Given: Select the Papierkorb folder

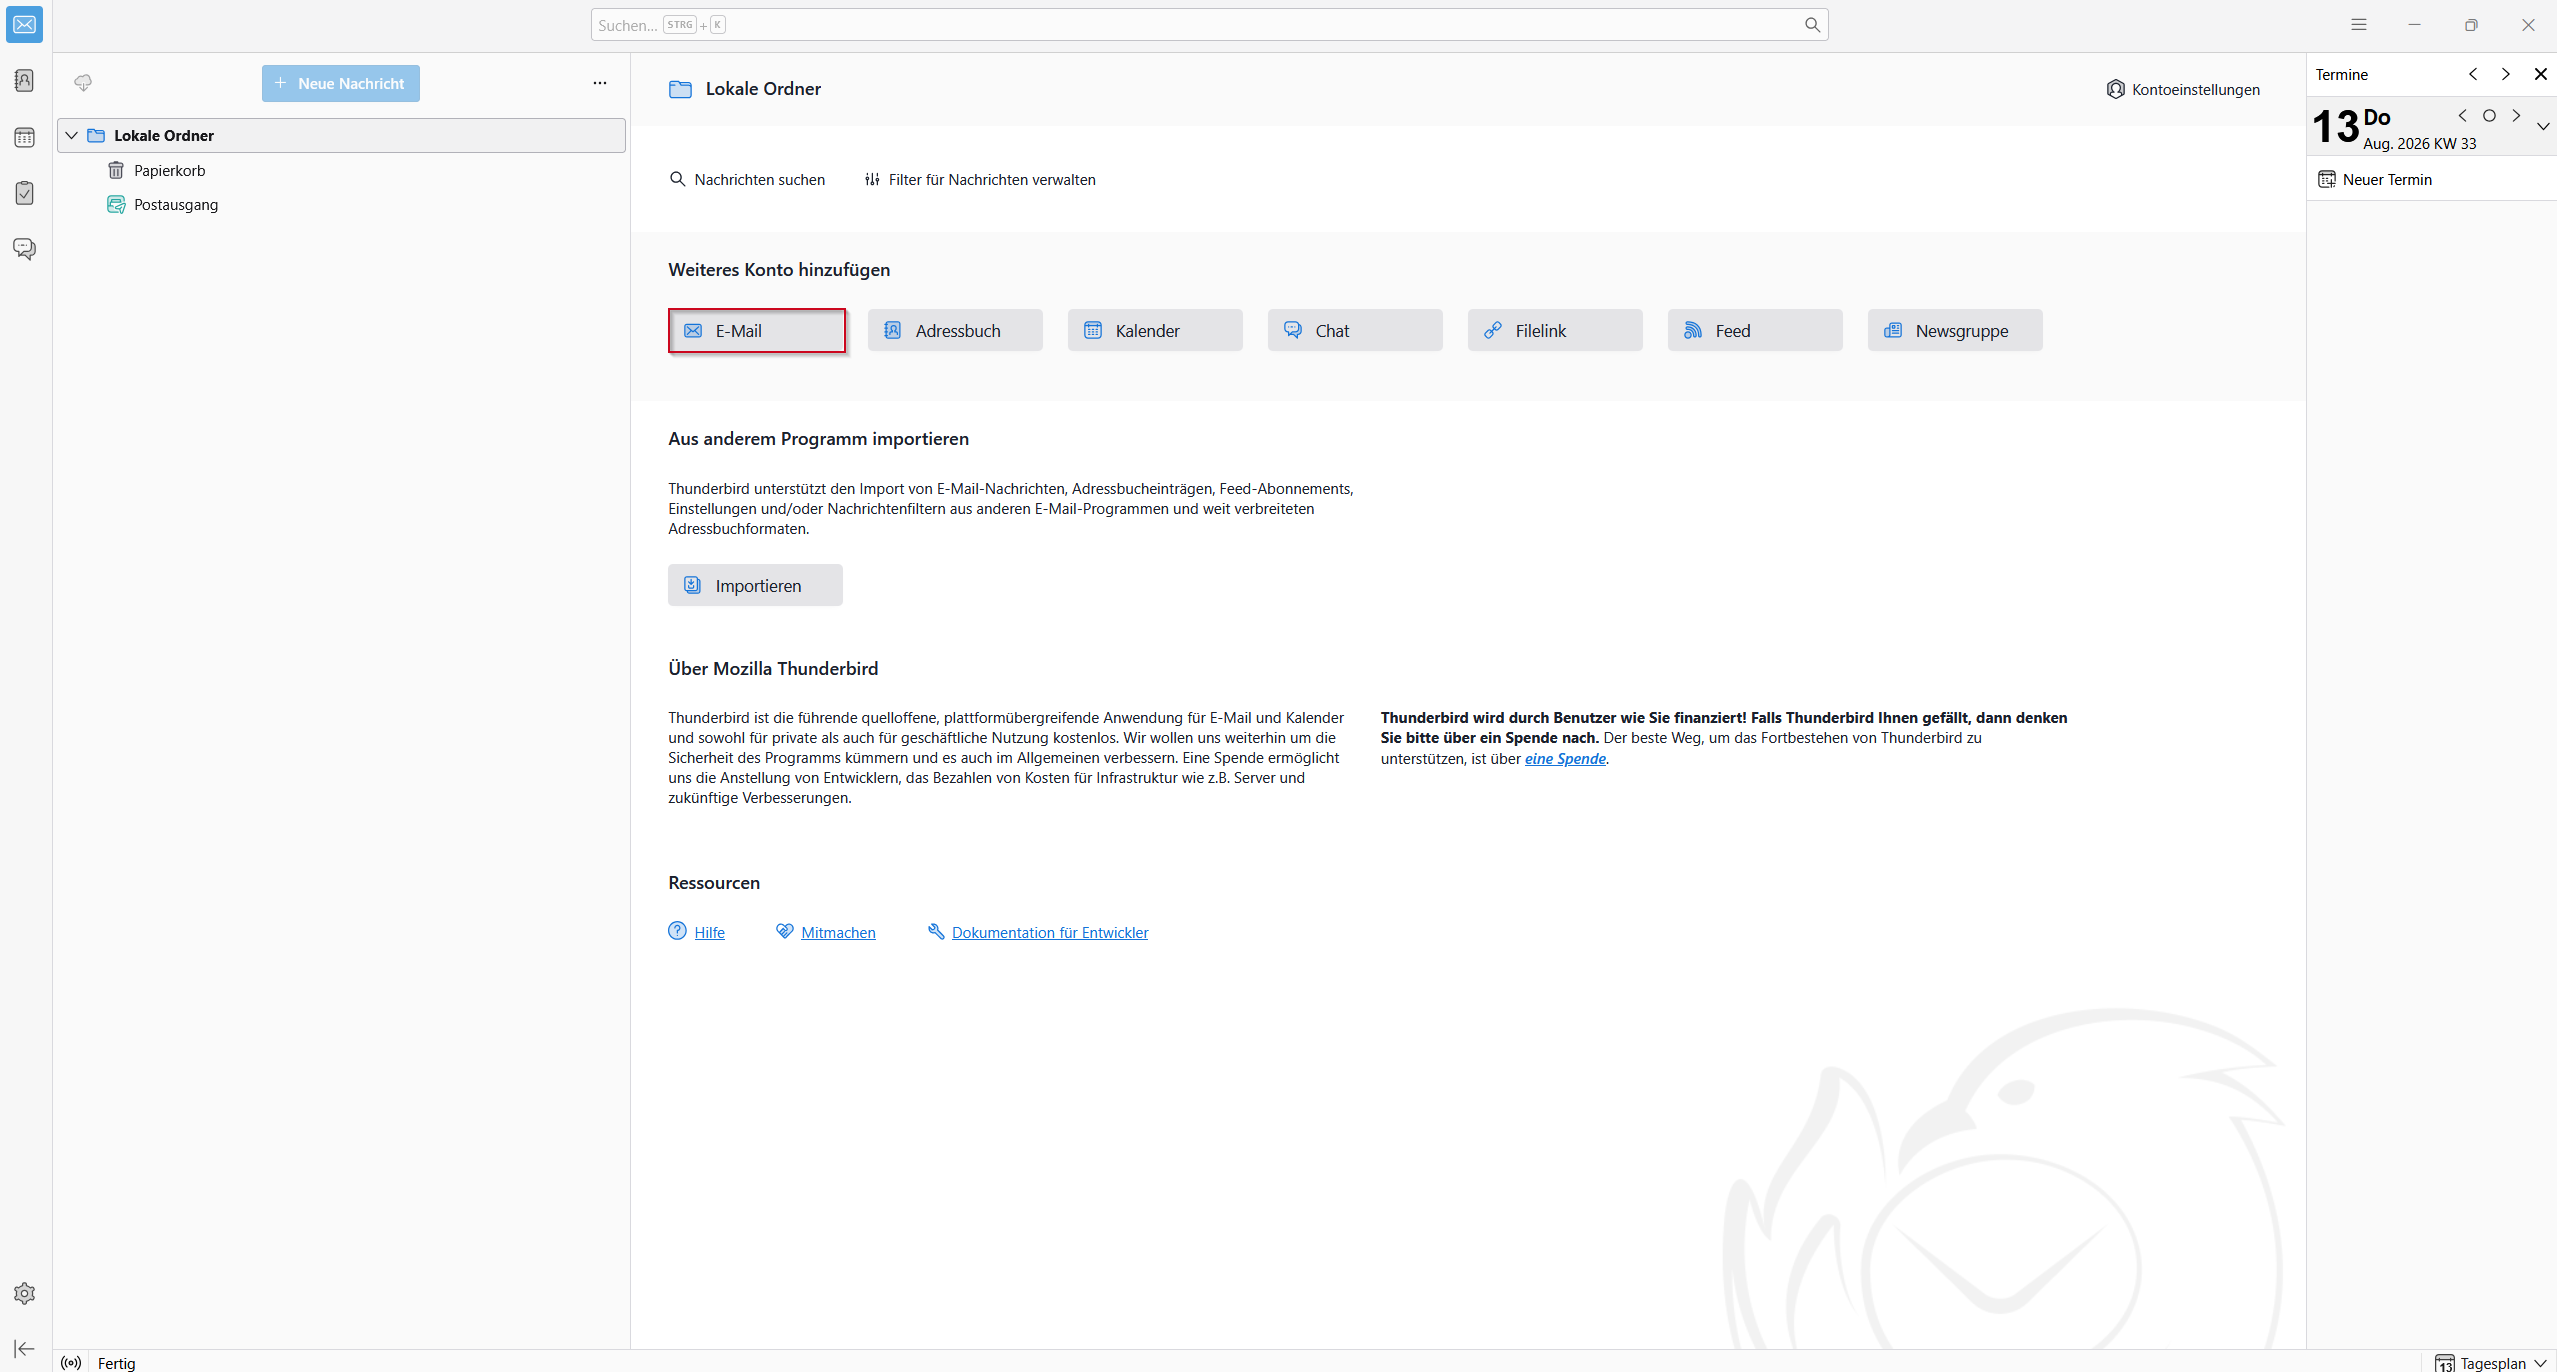Looking at the screenshot, I should [342, 170].
